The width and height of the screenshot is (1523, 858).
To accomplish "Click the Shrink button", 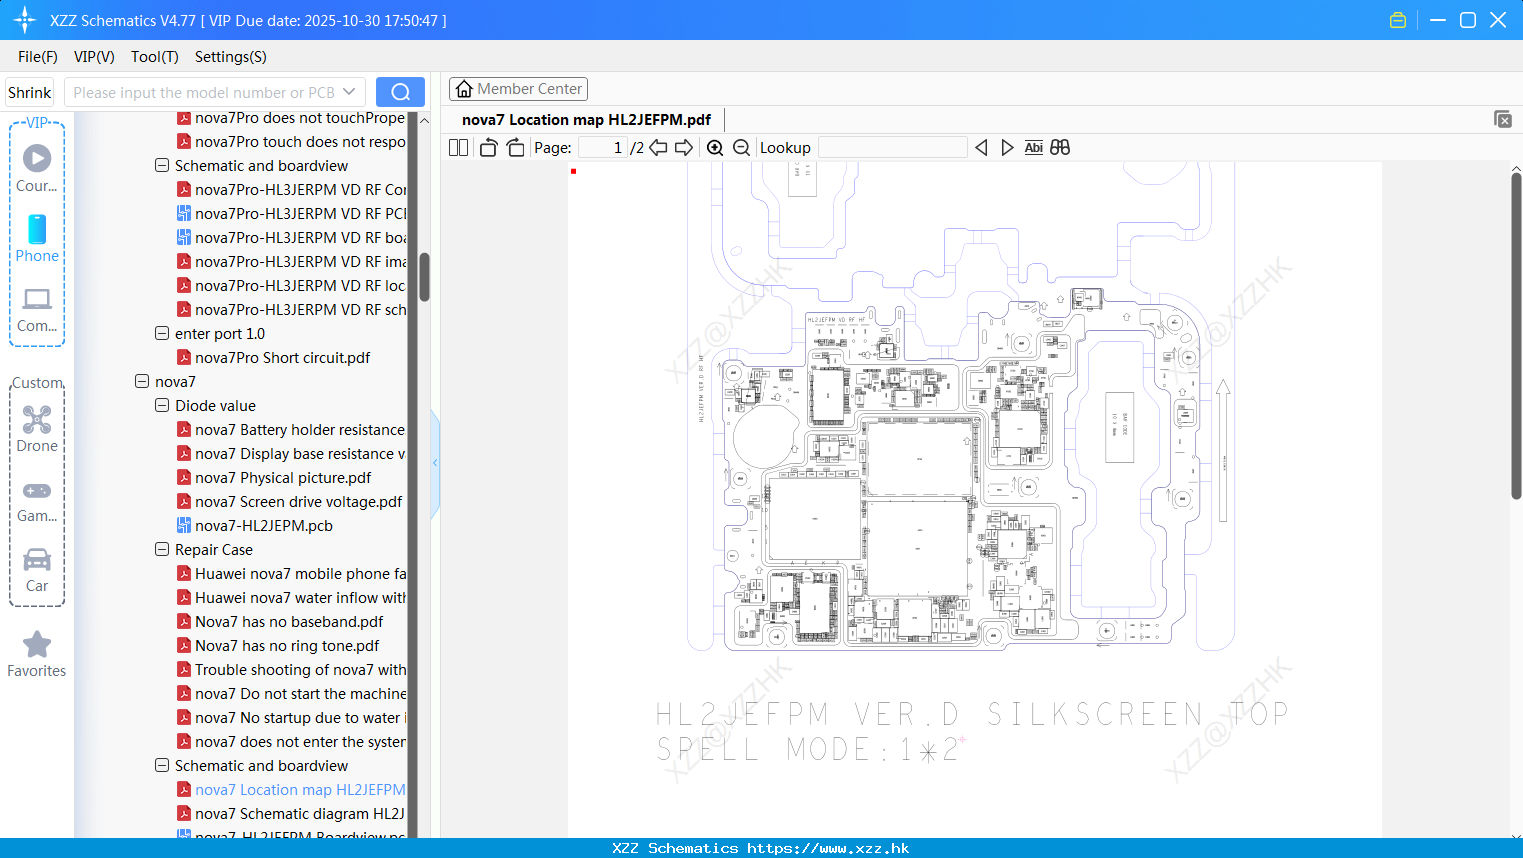I will coord(30,92).
